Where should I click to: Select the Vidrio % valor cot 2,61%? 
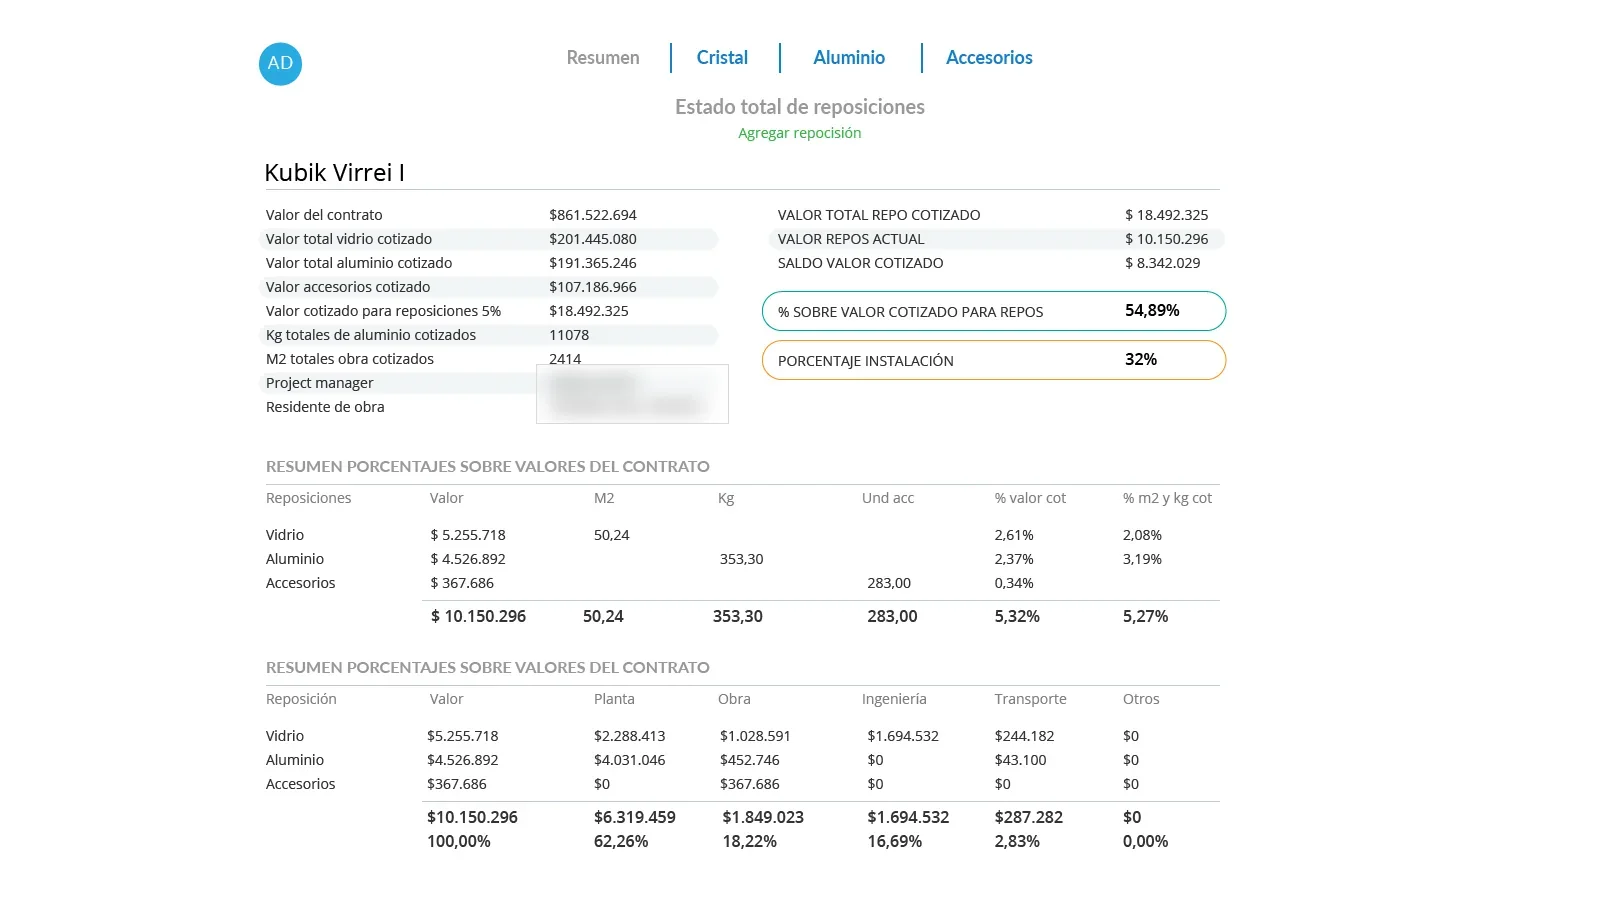pos(1014,535)
